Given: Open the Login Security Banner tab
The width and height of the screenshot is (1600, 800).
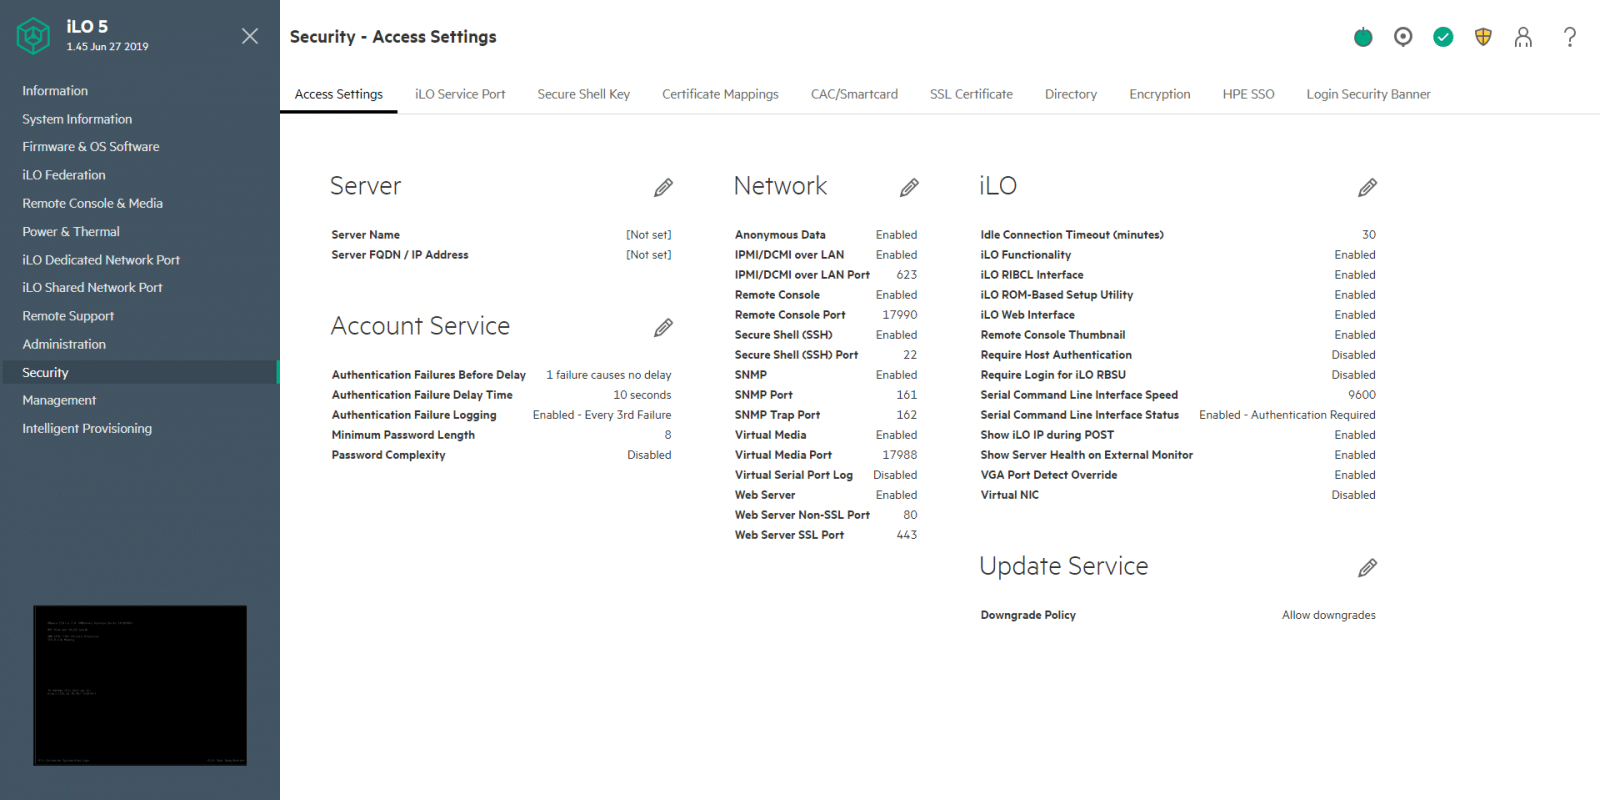Looking at the screenshot, I should tap(1368, 94).
